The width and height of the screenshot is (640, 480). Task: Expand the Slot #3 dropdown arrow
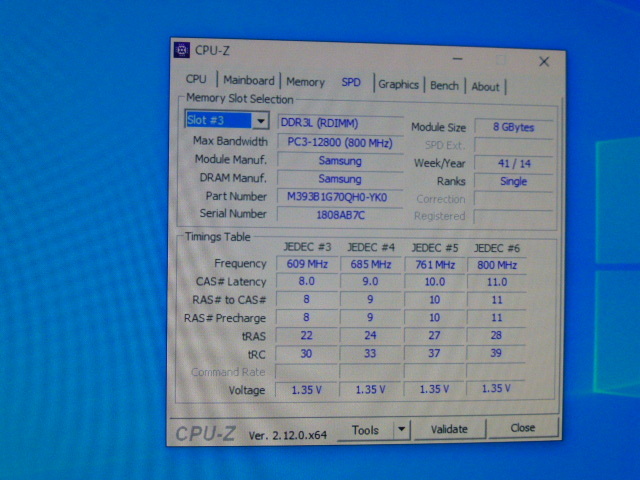pyautogui.click(x=260, y=121)
